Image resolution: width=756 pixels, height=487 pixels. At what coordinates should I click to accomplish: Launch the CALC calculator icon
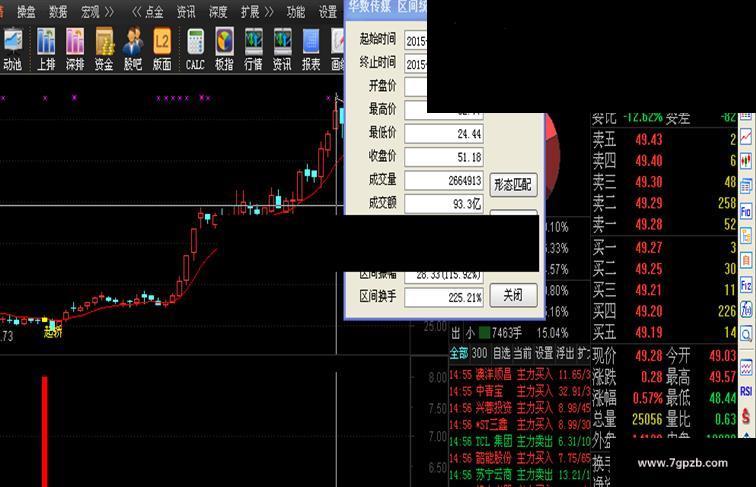195,49
